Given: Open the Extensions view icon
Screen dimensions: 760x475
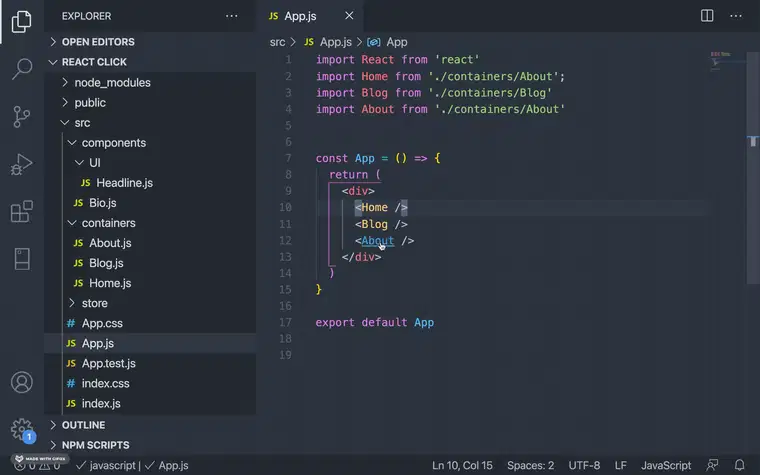Looking at the screenshot, I should click(x=21, y=211).
